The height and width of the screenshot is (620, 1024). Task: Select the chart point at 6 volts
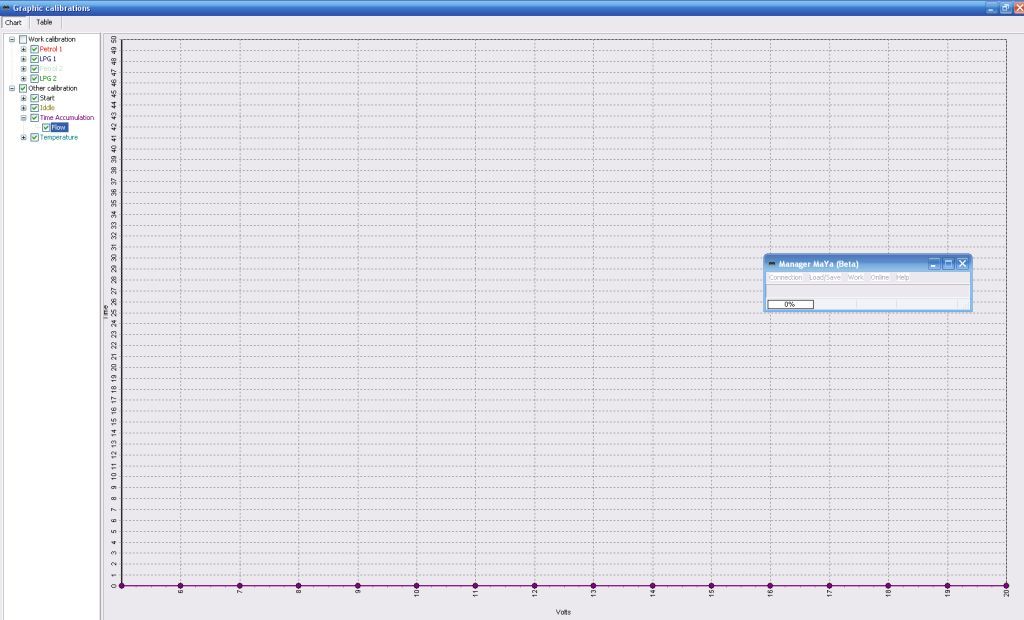pos(180,585)
